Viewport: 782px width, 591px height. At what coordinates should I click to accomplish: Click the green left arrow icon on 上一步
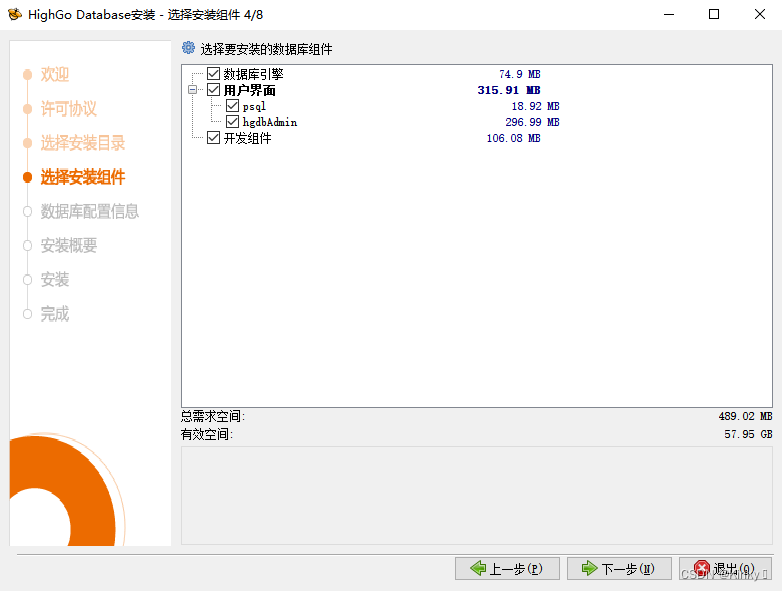(478, 568)
